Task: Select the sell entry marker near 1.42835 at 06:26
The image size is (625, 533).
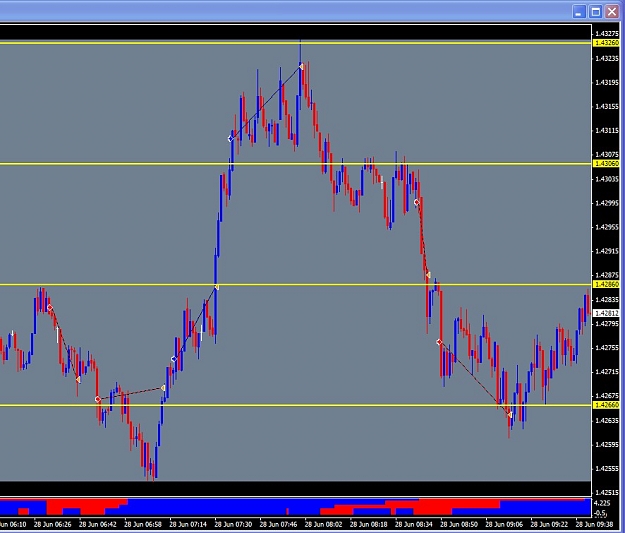Action: point(50,307)
